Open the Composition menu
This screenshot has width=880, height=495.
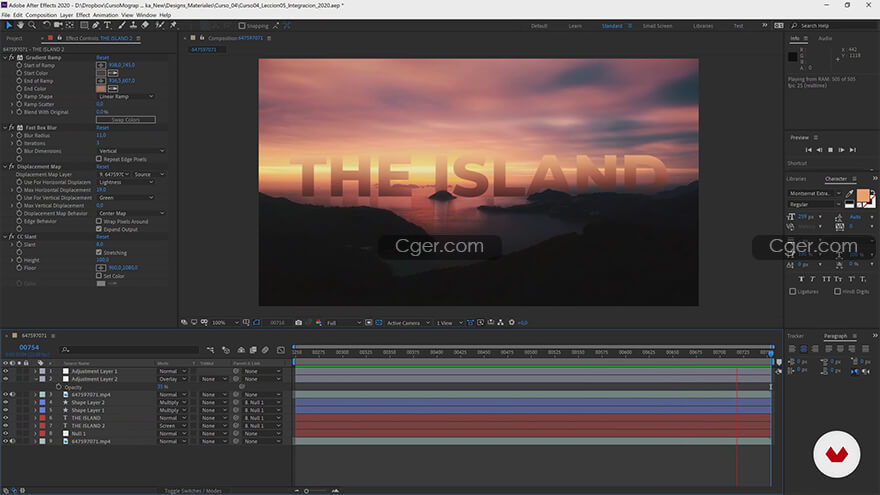tap(41, 15)
